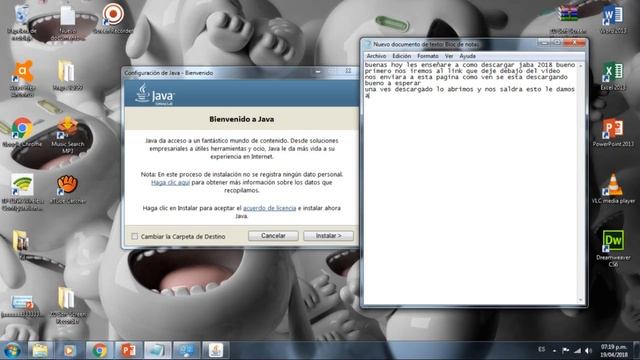Screen dimensions: 640x360
Task: Switch to Chrome in the taskbar
Action: point(99,350)
